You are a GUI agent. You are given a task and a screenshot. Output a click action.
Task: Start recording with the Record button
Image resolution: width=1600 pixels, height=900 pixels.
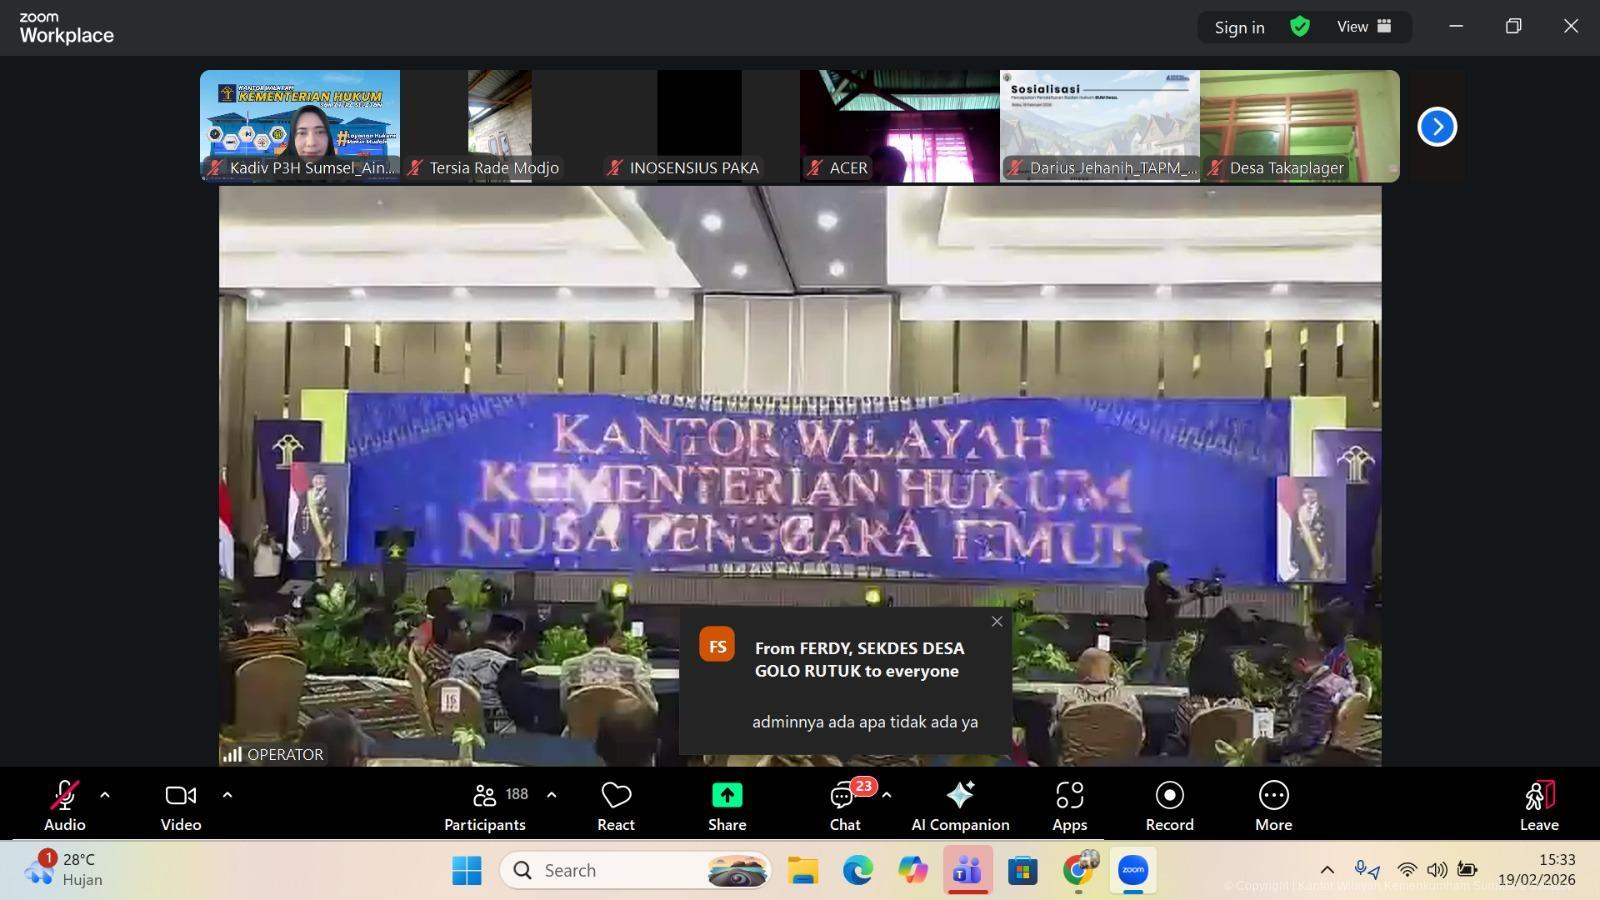[1169, 806]
